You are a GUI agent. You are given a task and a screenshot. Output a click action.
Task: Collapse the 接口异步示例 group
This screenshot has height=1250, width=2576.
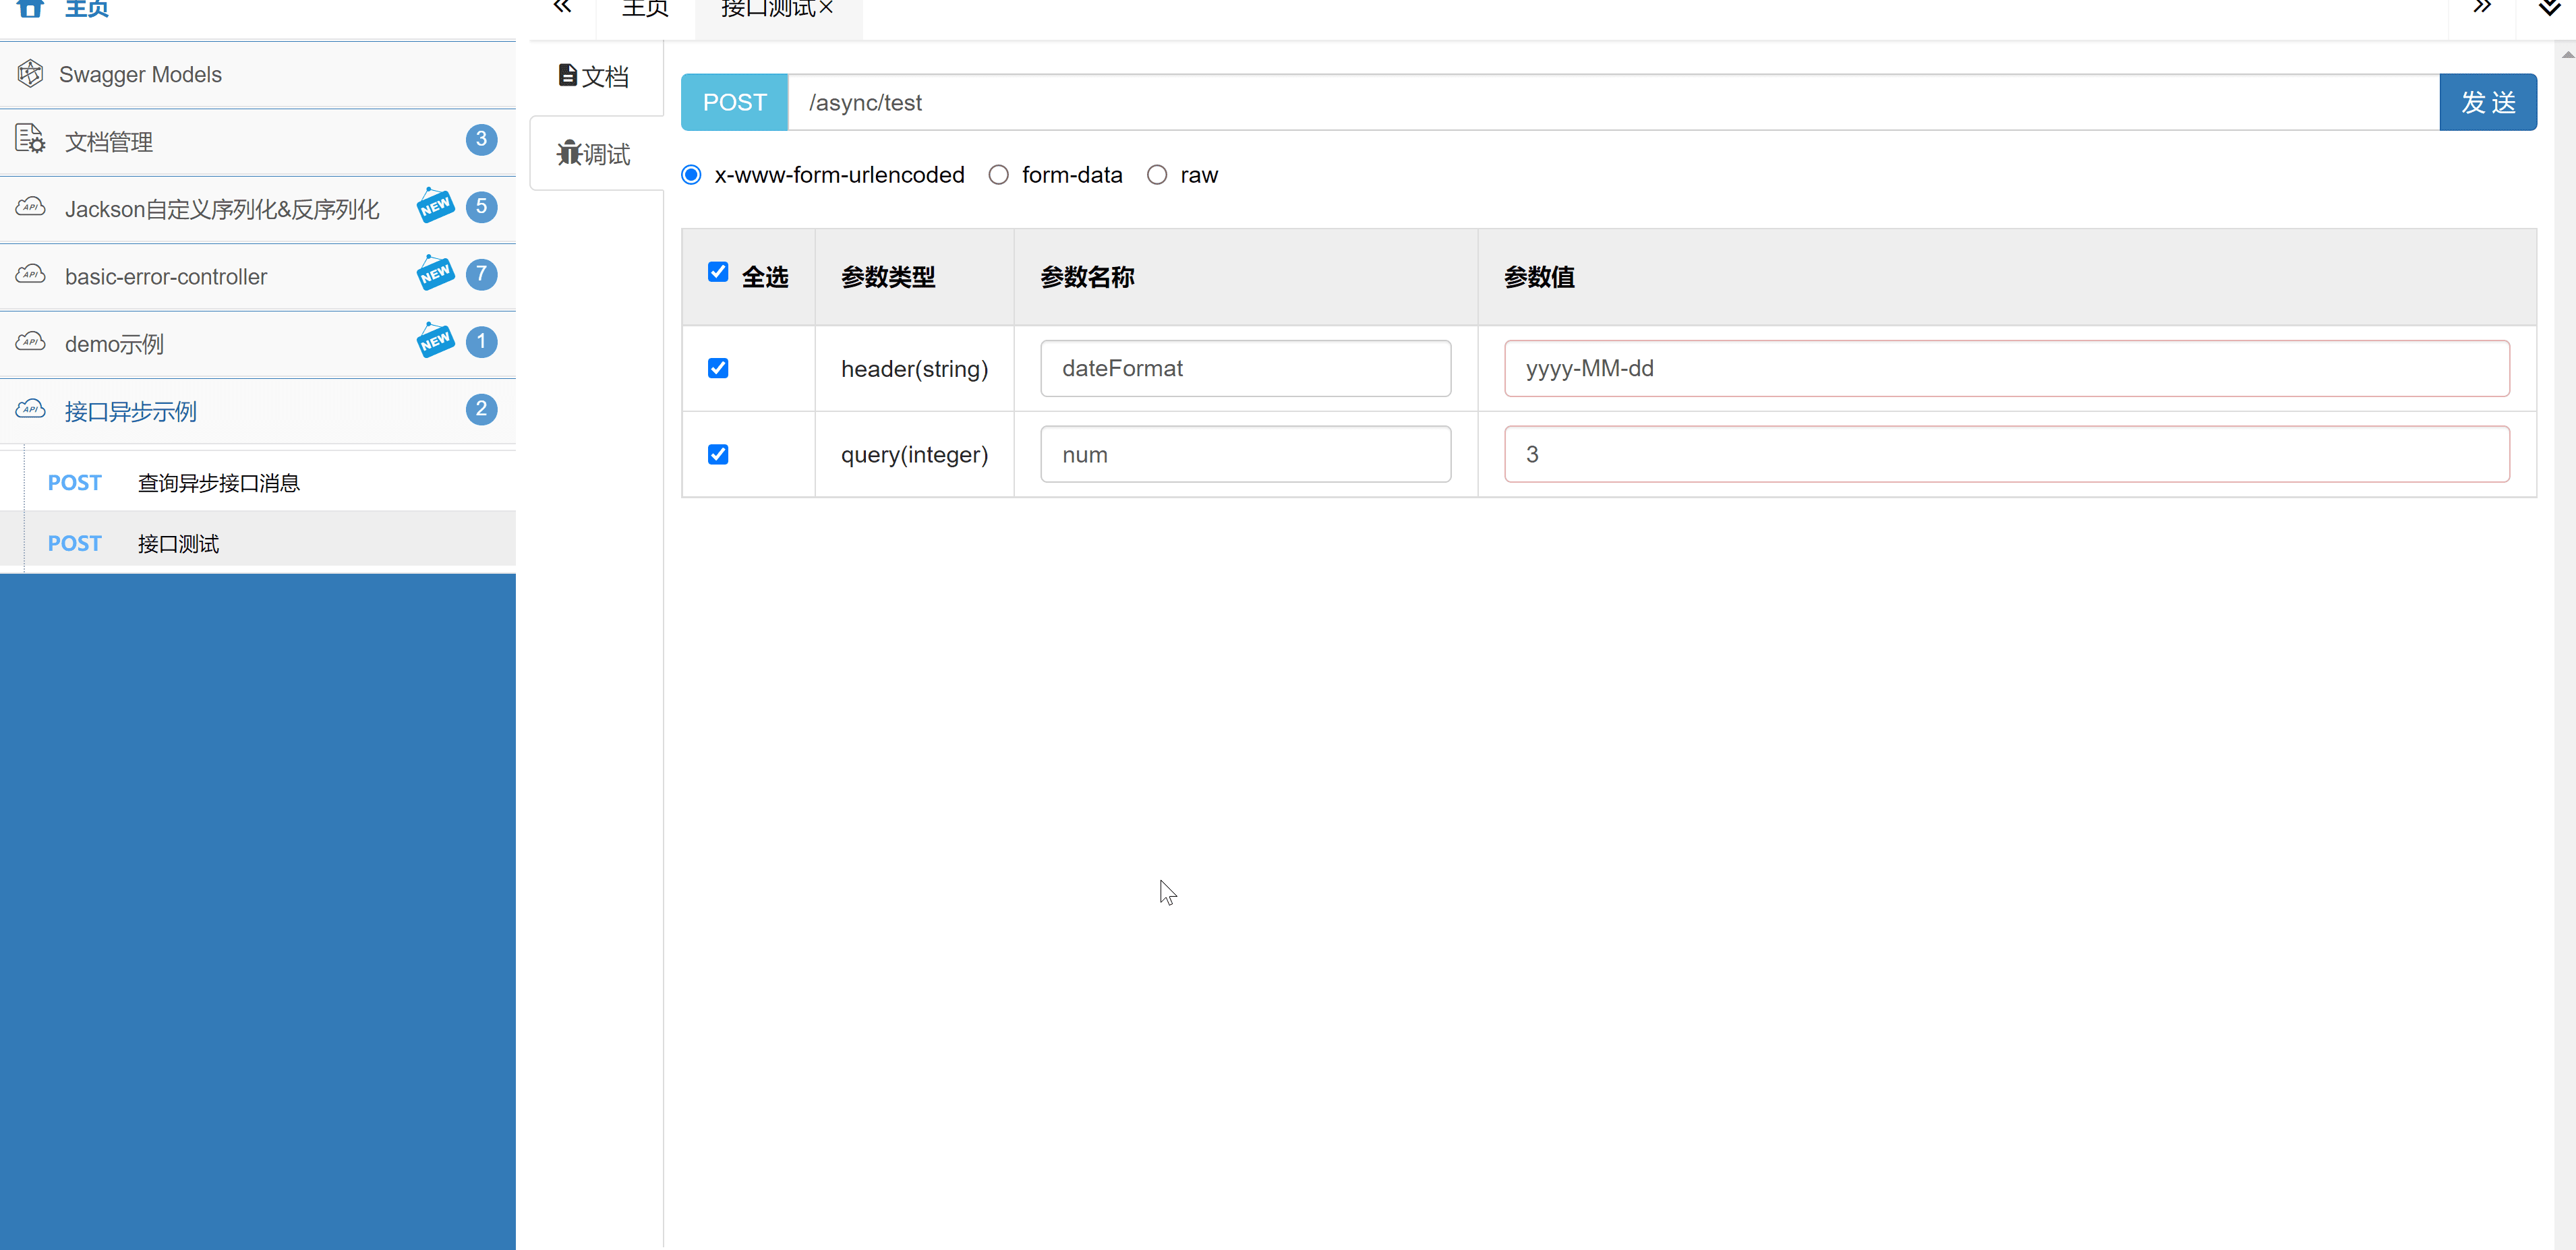(x=258, y=411)
